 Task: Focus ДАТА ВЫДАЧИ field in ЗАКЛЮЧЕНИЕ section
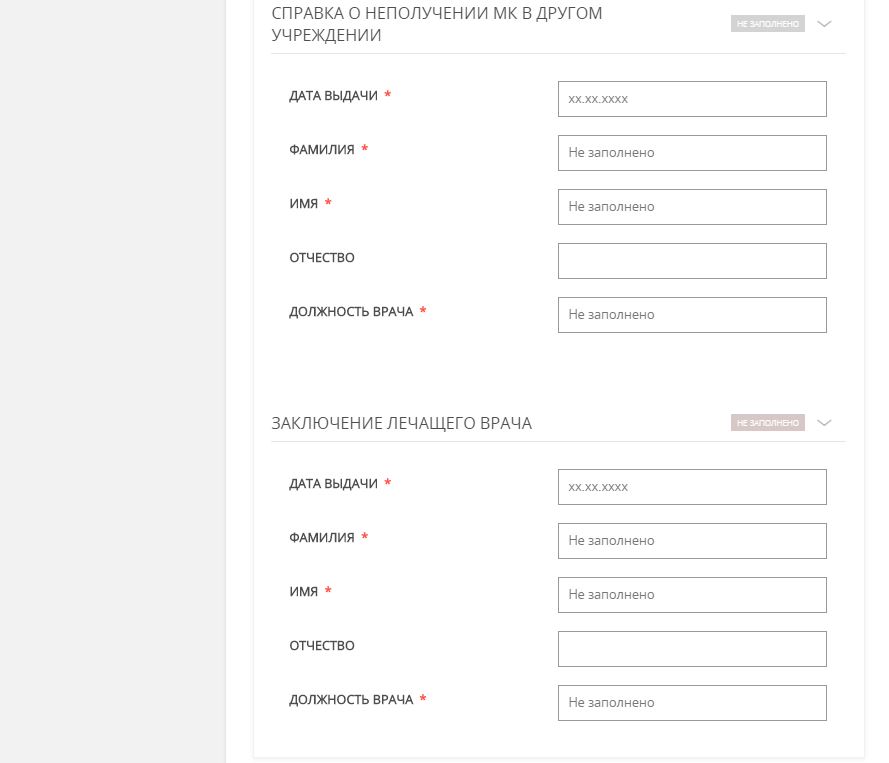(692, 487)
